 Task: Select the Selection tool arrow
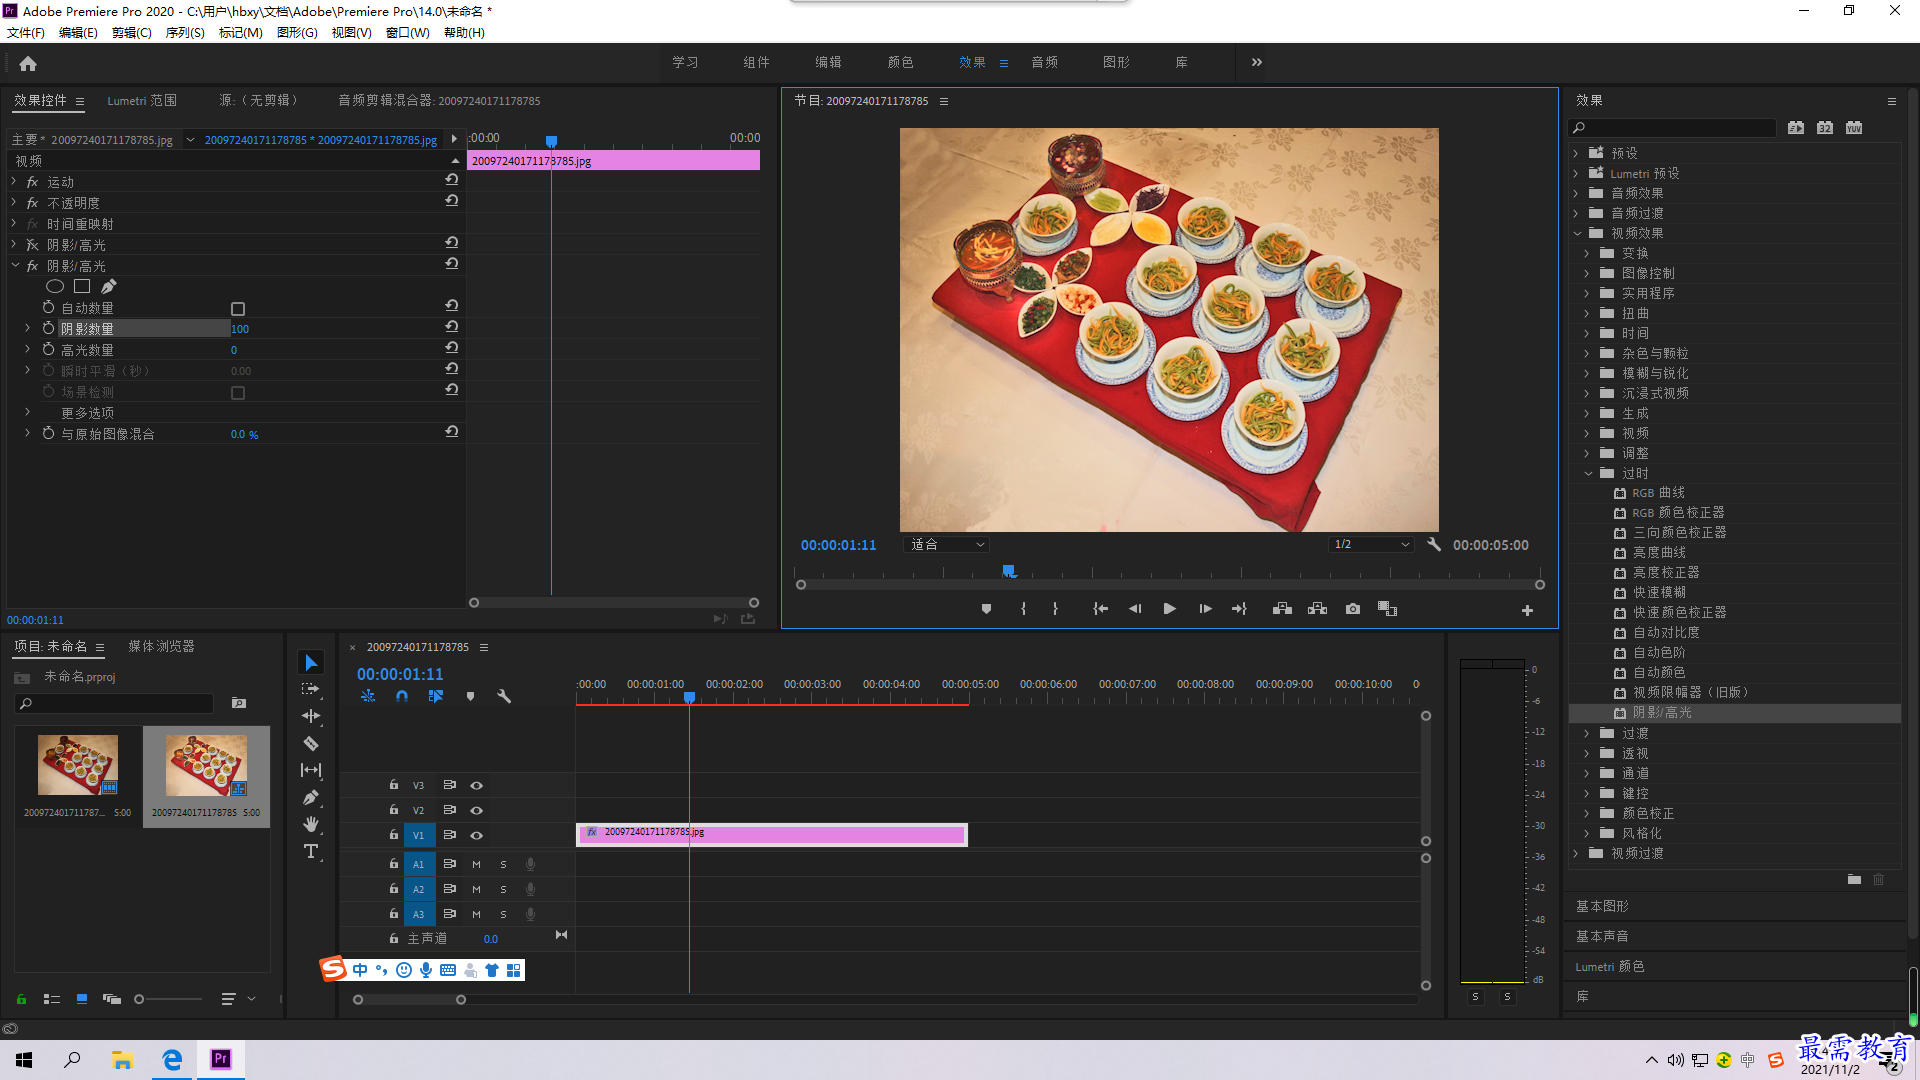click(311, 663)
